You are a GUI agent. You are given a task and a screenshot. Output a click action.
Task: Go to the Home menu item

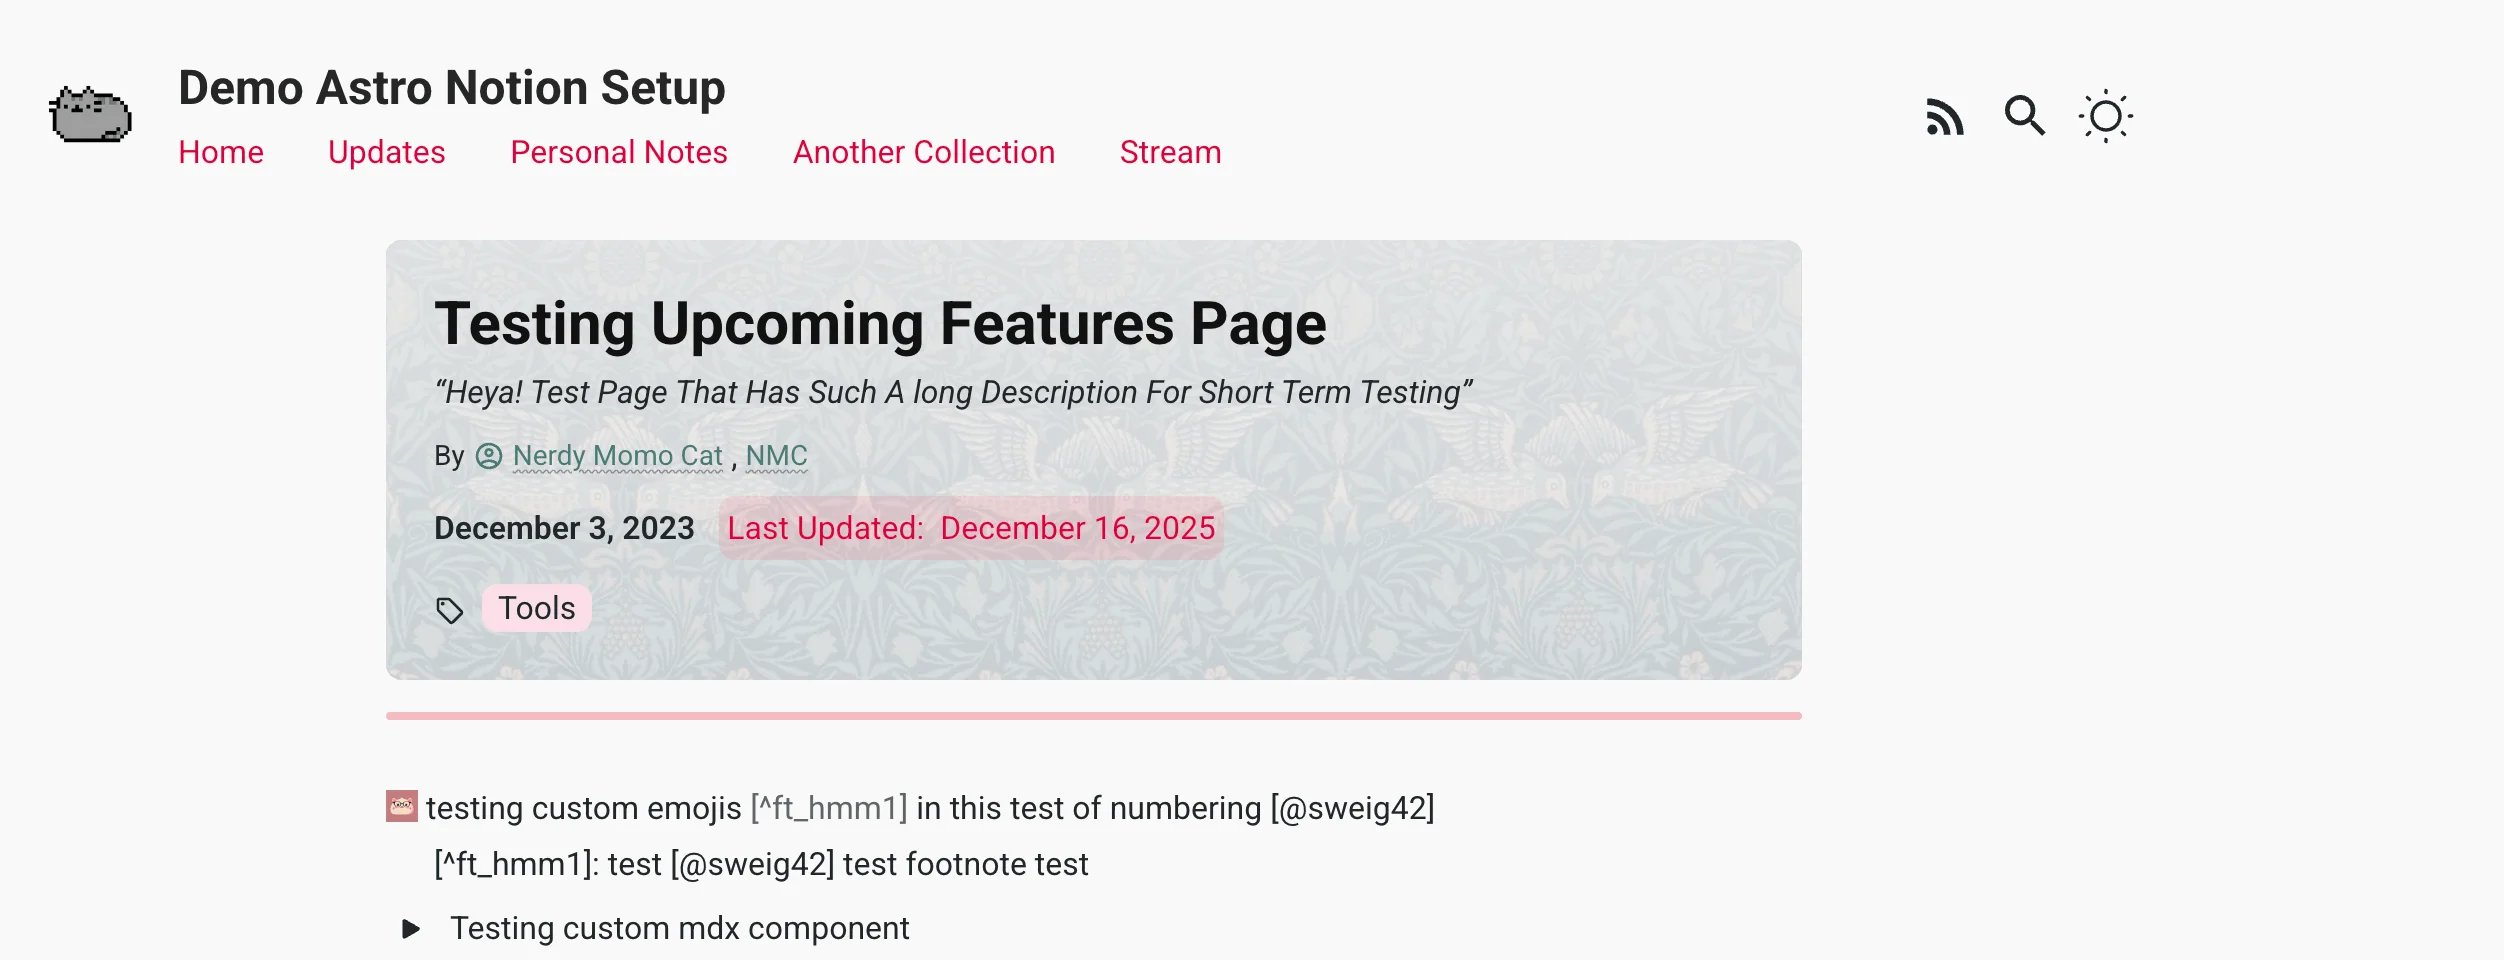(221, 152)
